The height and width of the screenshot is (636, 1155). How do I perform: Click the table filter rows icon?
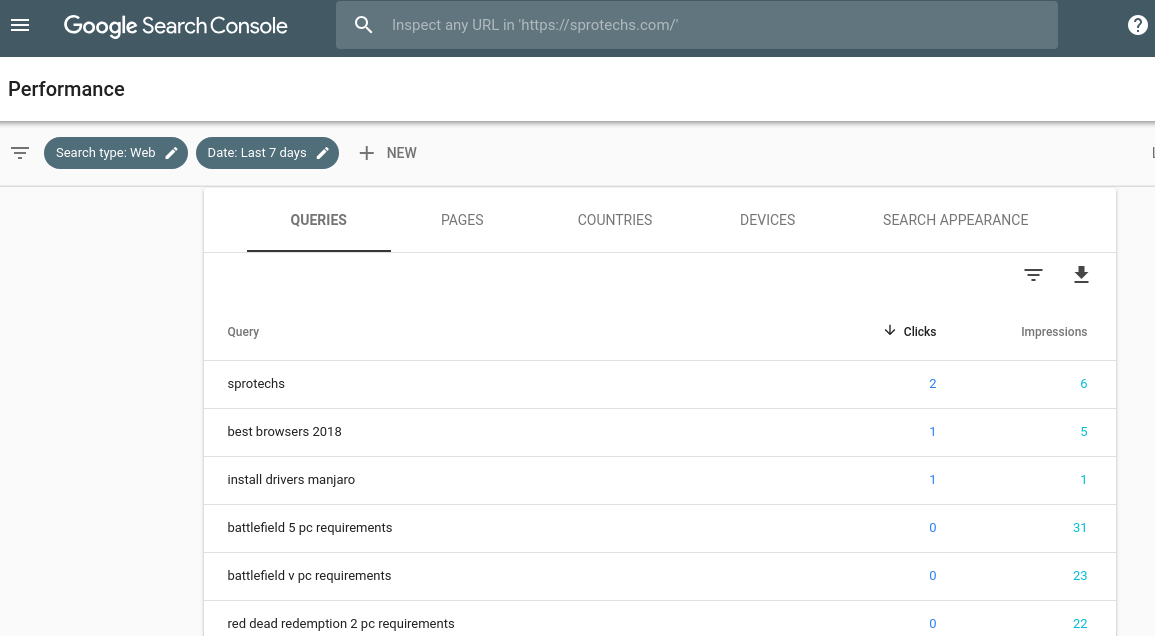click(x=1033, y=275)
